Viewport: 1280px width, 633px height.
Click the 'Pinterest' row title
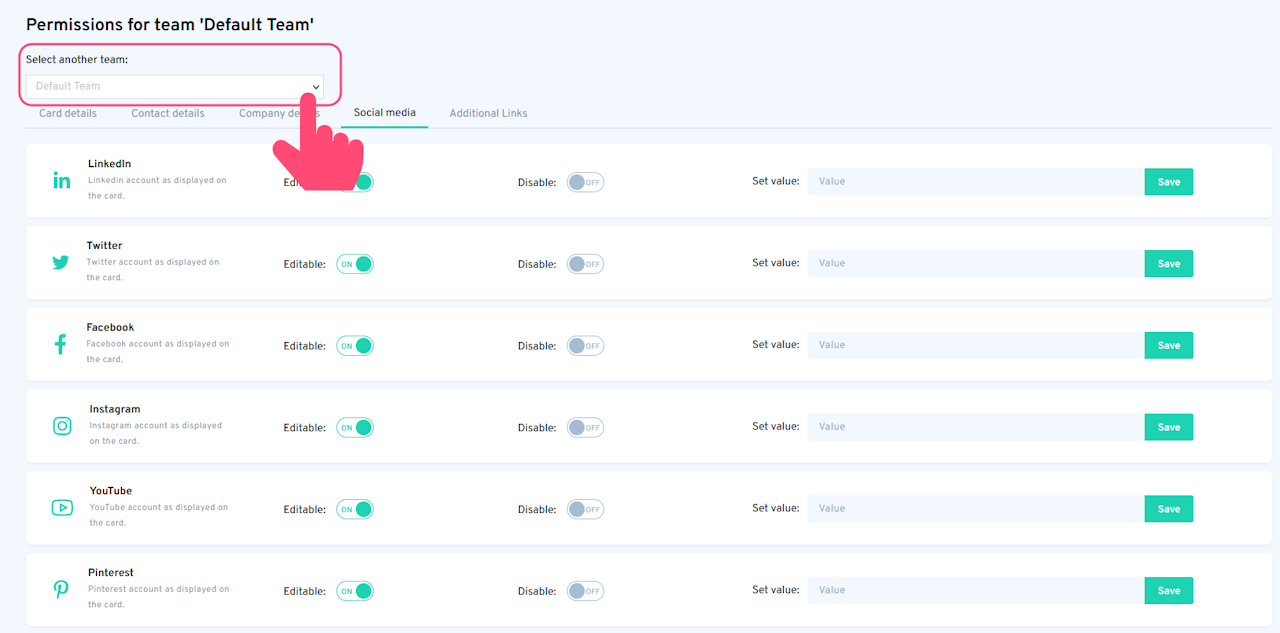tap(111, 573)
